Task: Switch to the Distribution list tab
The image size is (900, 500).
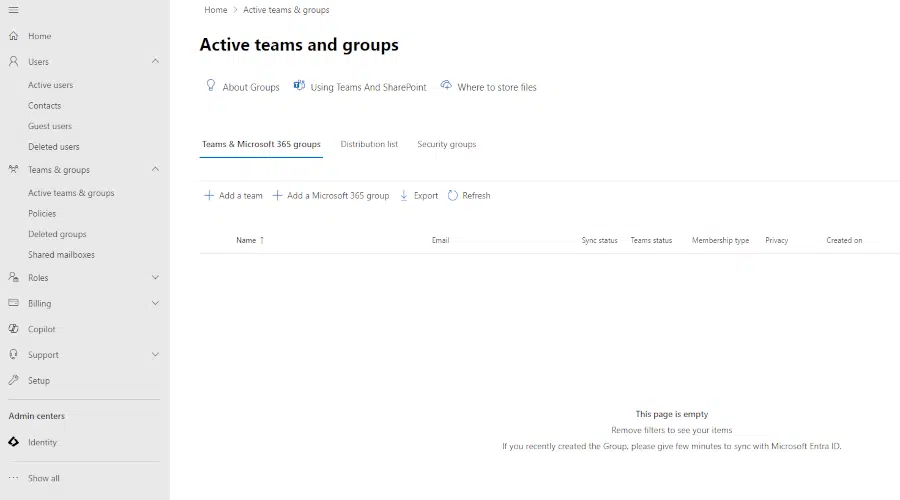Action: click(x=369, y=144)
